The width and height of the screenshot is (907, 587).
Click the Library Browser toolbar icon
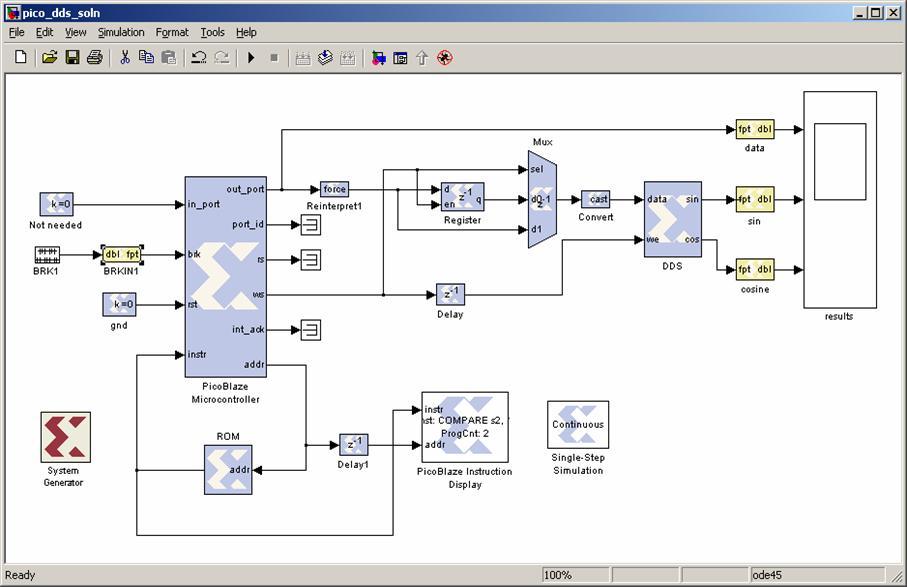pyautogui.click(x=378, y=58)
